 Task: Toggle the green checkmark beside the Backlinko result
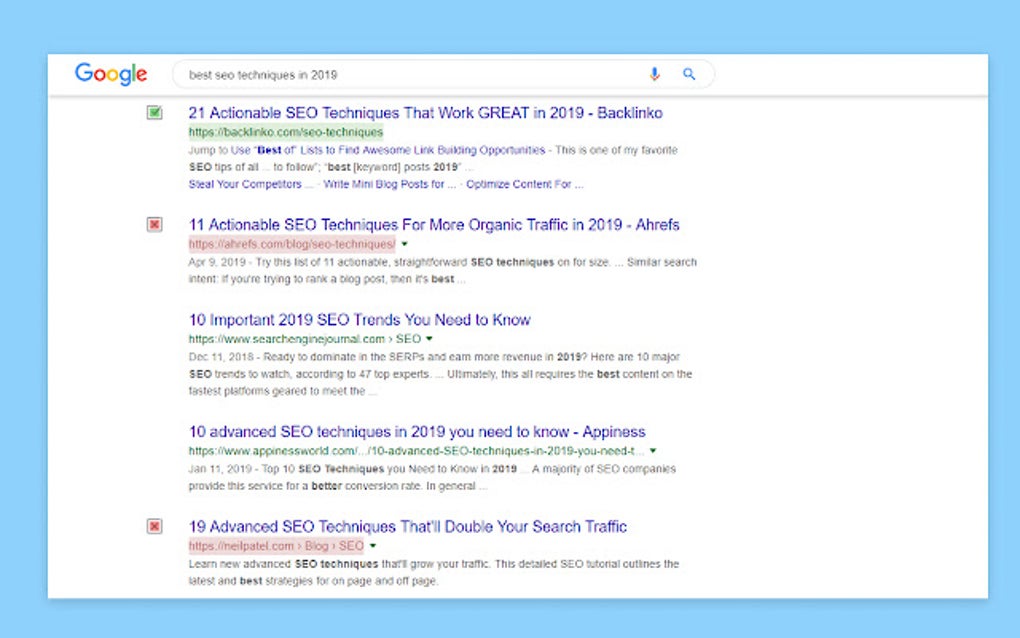click(x=154, y=113)
